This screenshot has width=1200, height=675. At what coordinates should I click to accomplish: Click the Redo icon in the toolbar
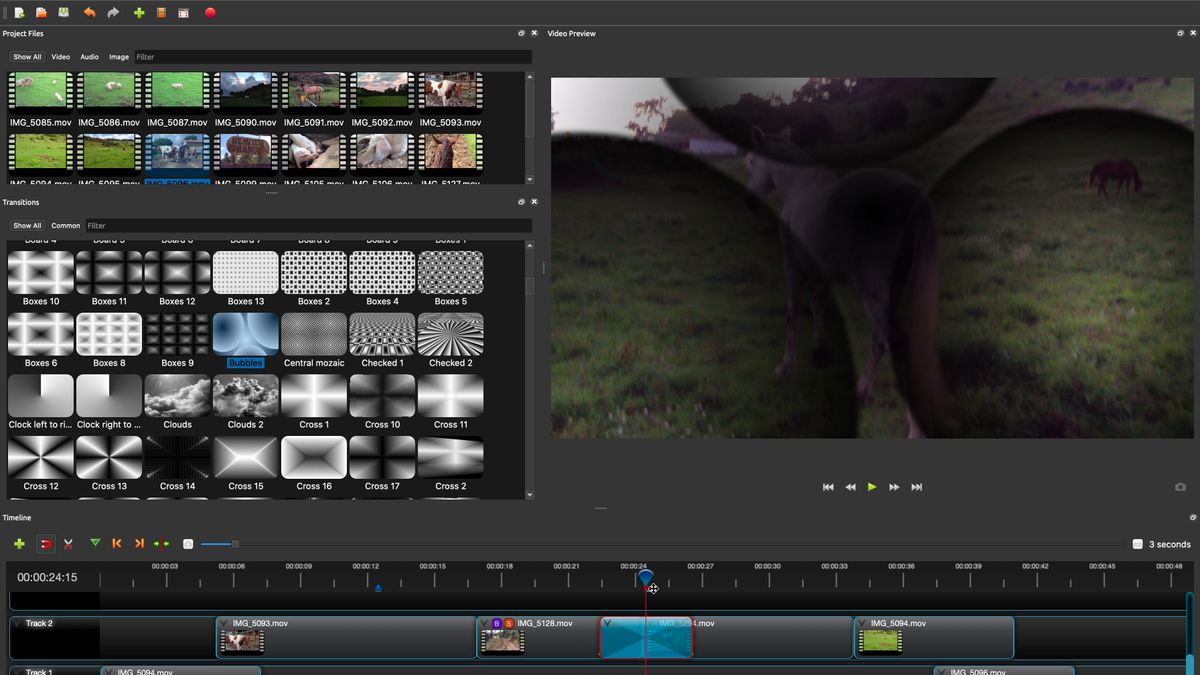[x=112, y=13]
